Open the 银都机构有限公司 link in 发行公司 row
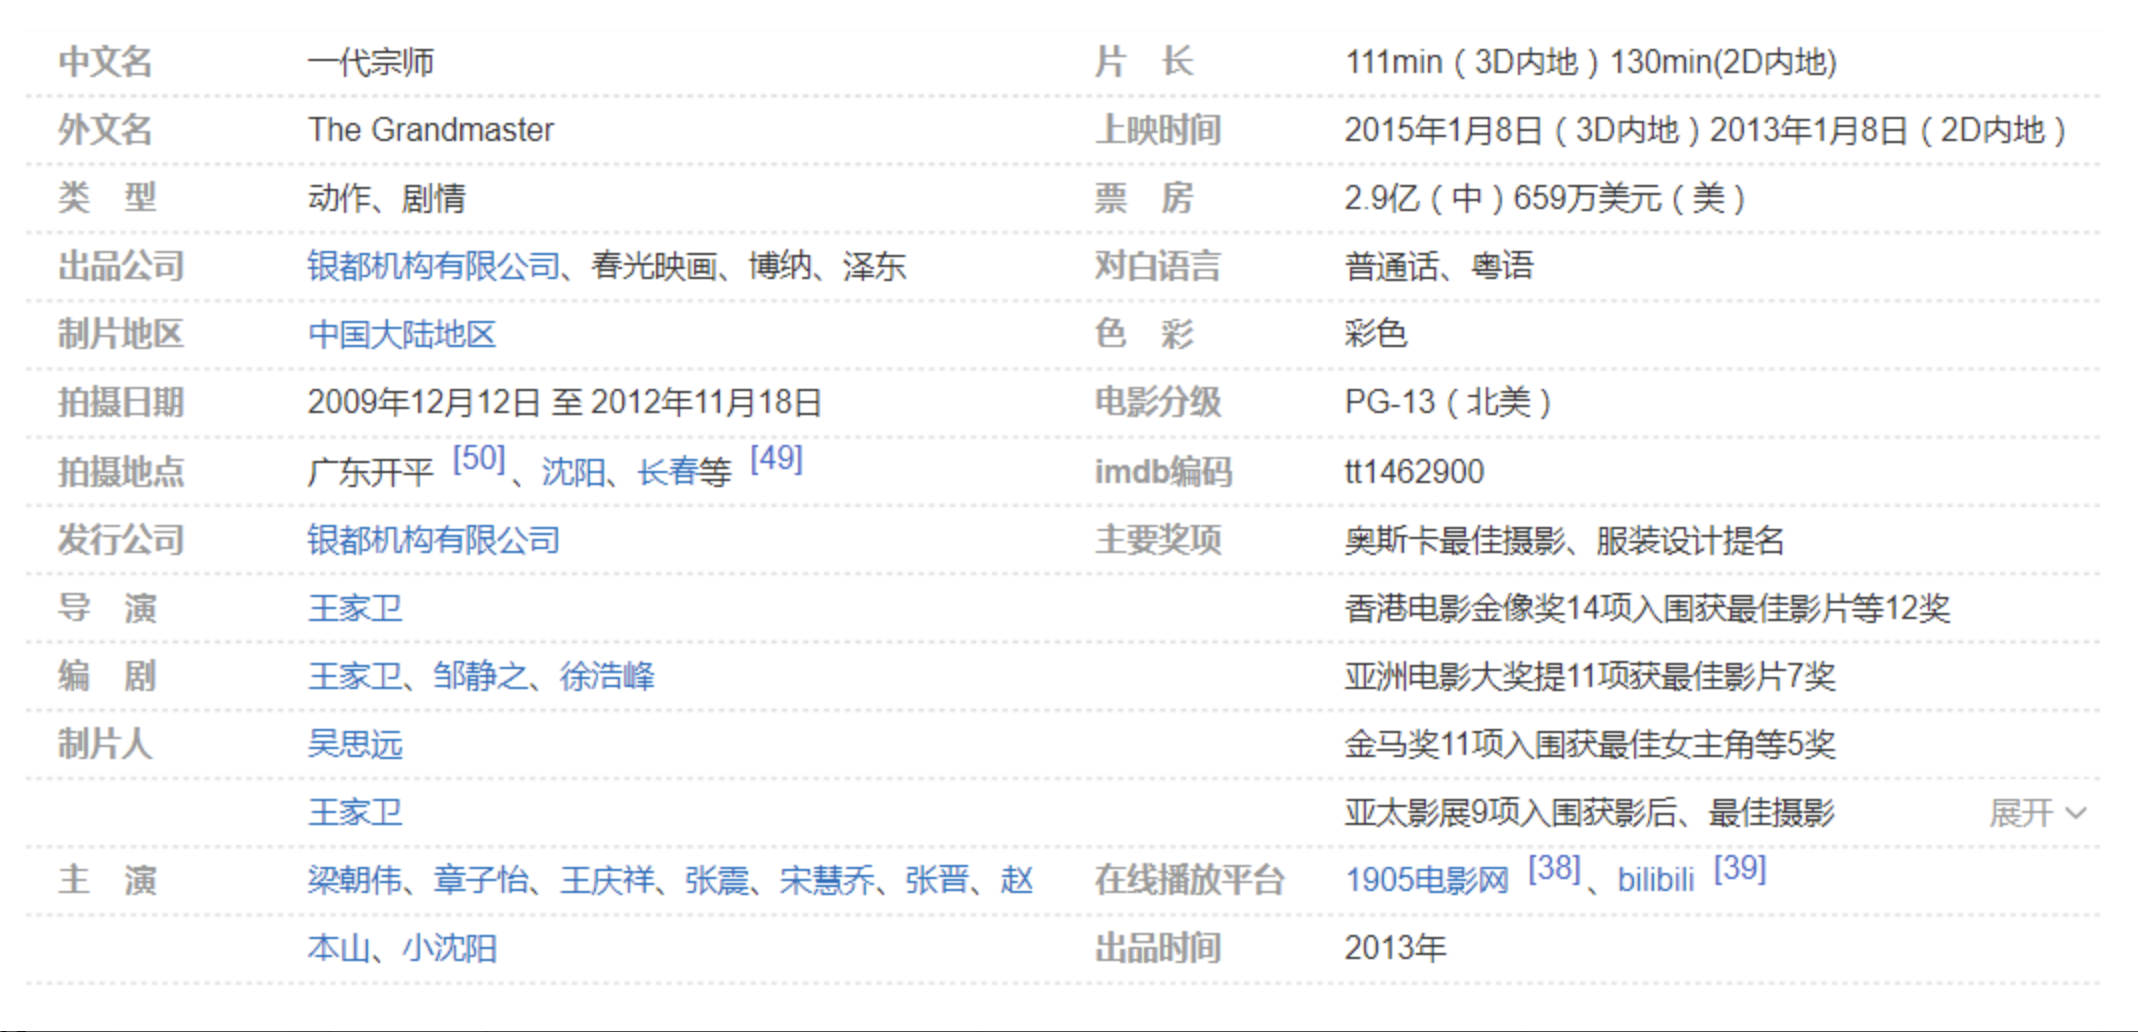The height and width of the screenshot is (1032, 2138). click(x=433, y=540)
